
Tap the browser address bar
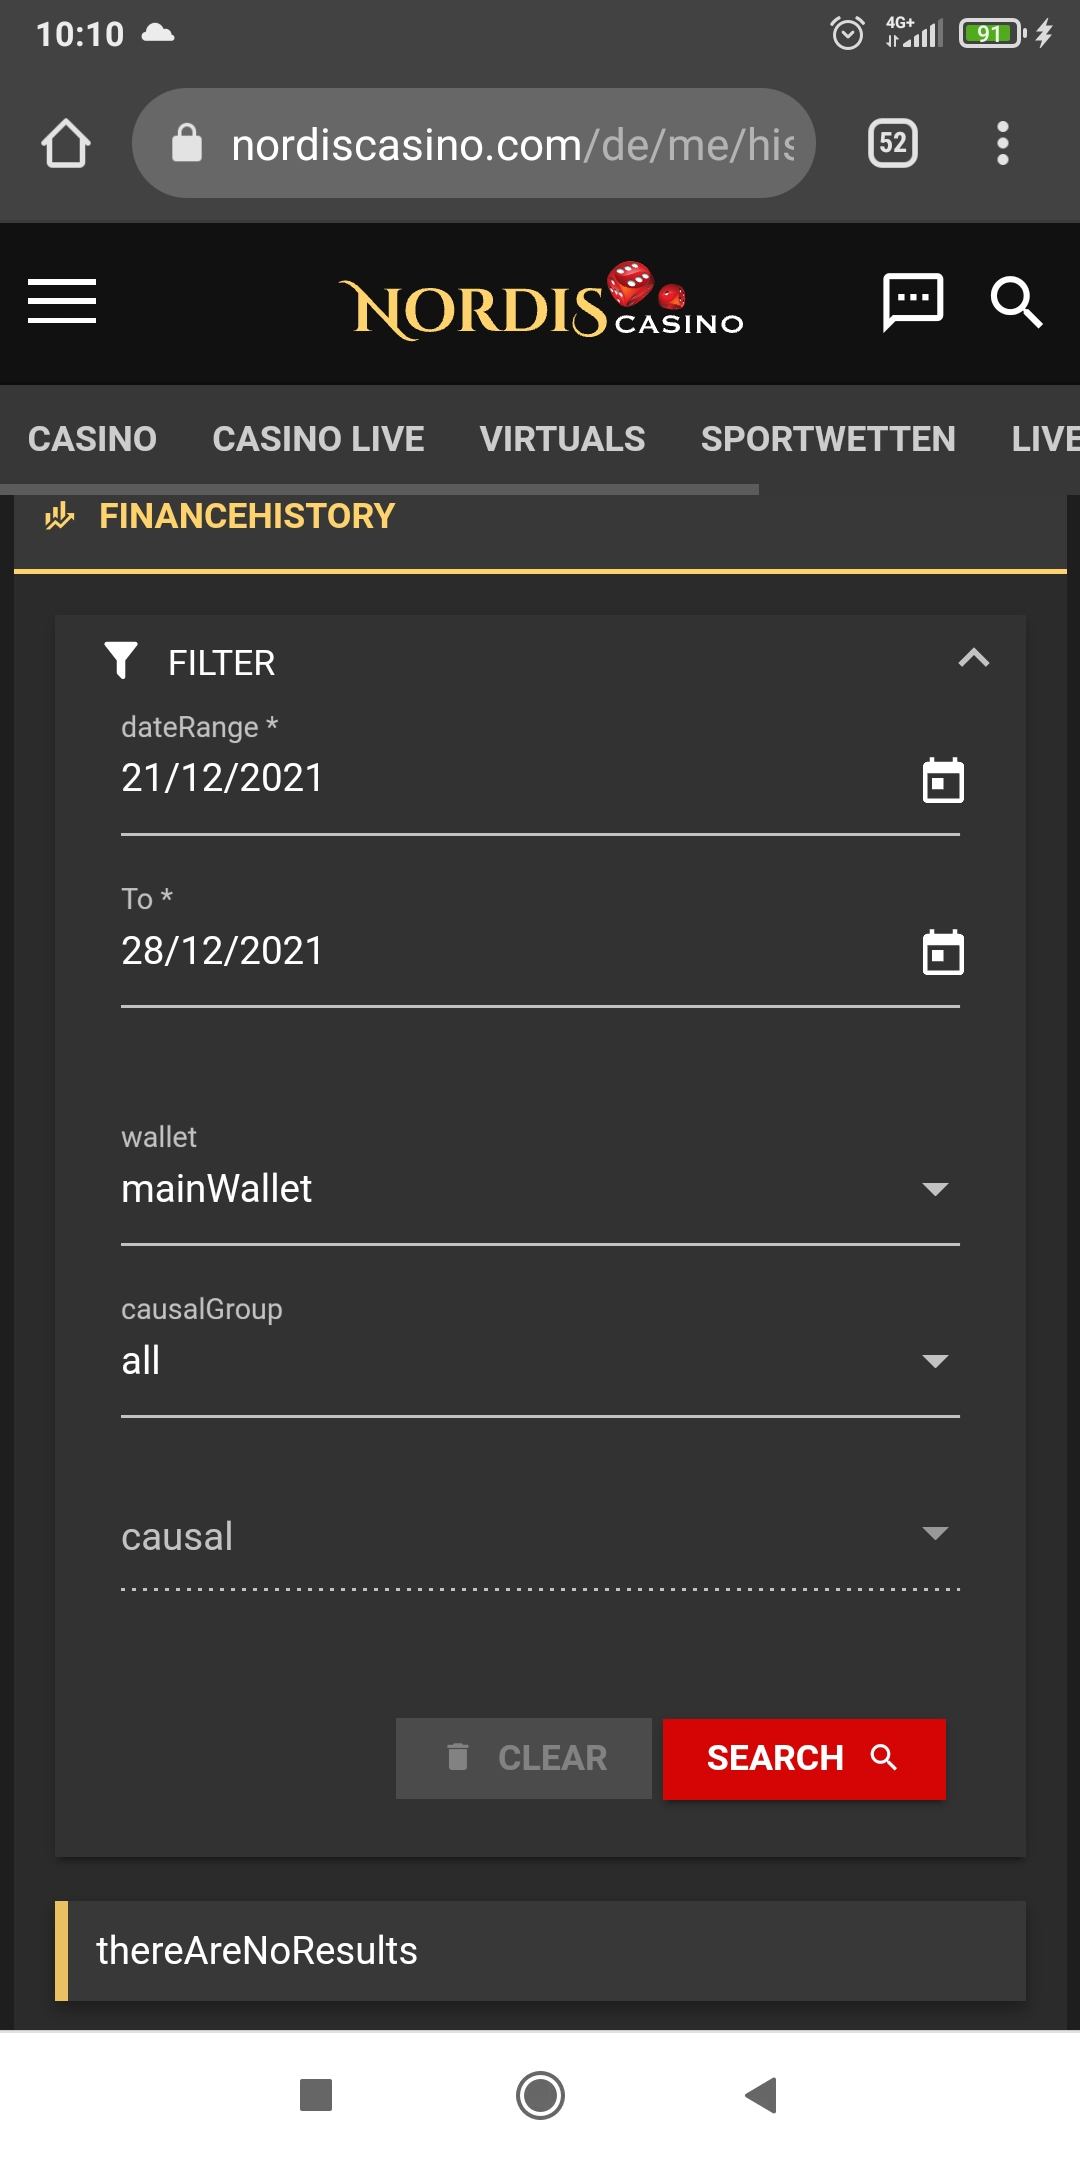tap(474, 144)
